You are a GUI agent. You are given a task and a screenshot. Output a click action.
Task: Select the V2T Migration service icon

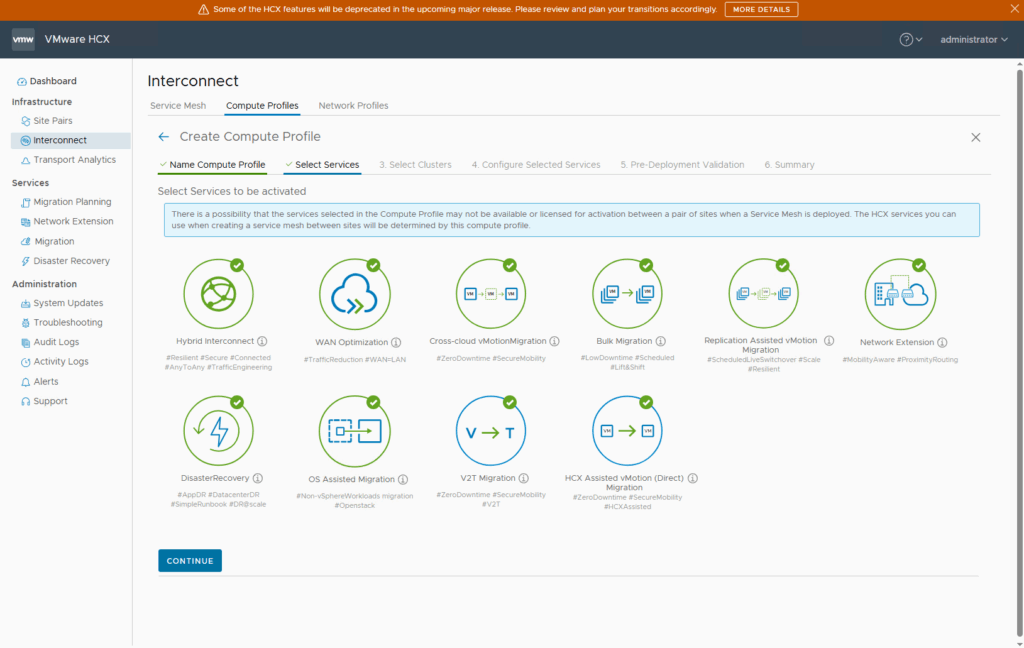point(490,431)
